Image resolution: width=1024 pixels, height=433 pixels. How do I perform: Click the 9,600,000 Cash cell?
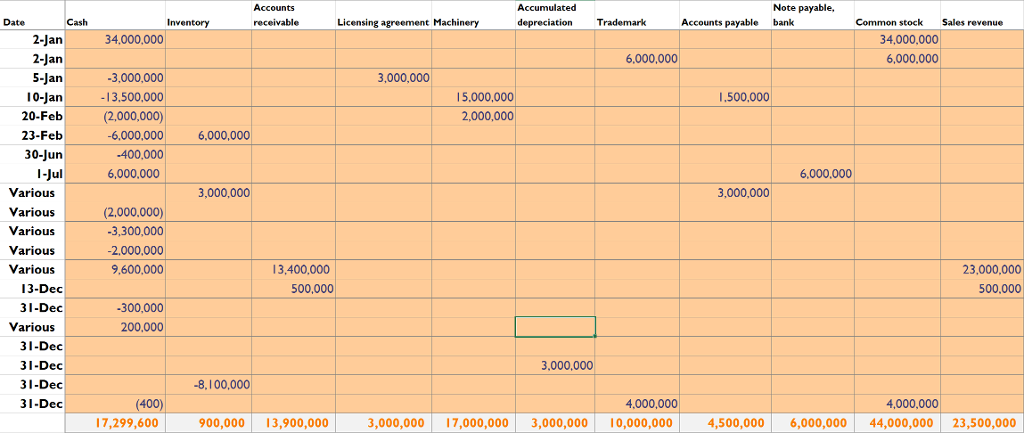[x=116, y=269]
